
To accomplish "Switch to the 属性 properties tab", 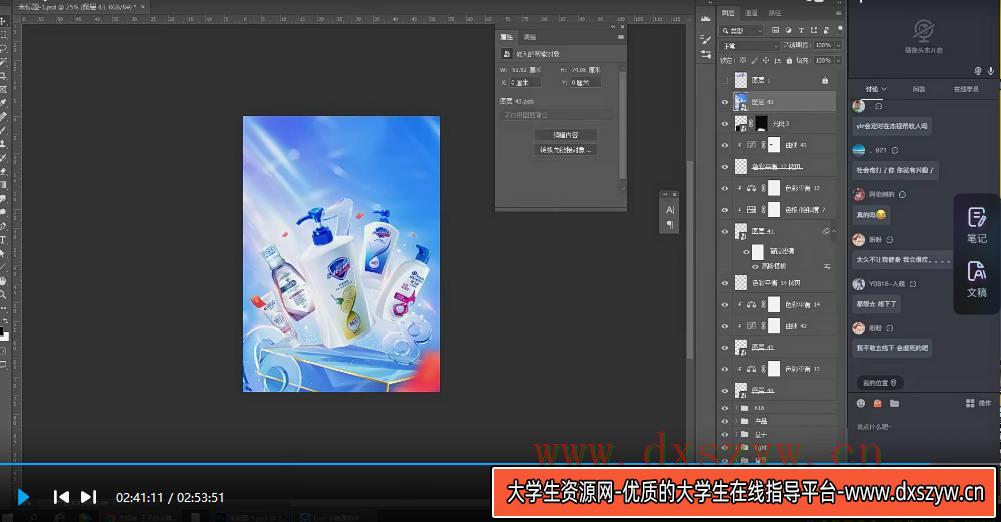I will [x=507, y=37].
